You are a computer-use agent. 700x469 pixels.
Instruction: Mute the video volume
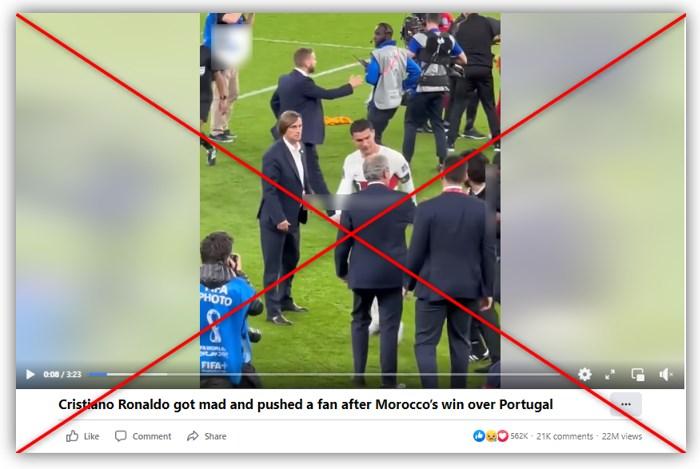[665, 374]
